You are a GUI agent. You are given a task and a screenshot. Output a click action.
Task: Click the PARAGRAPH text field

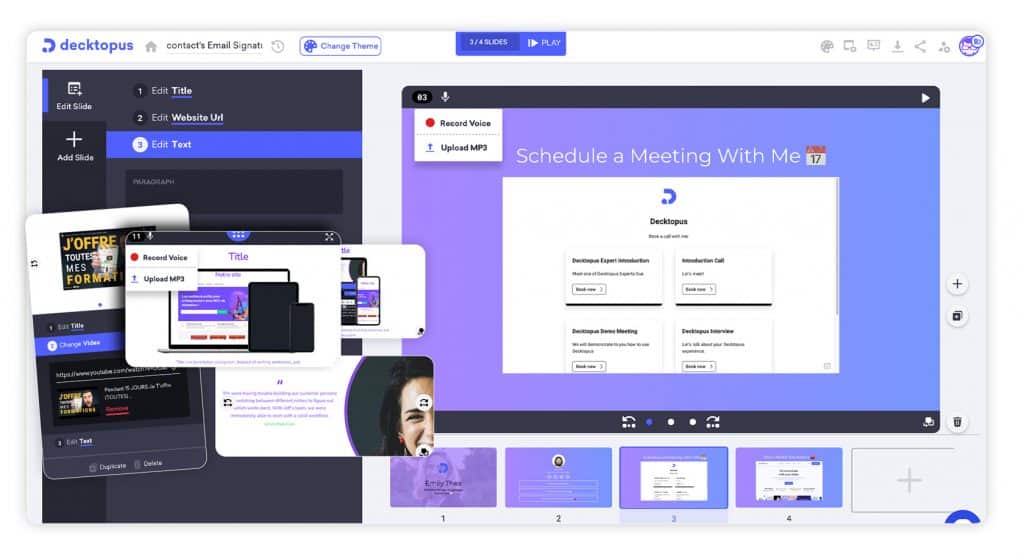(234, 192)
